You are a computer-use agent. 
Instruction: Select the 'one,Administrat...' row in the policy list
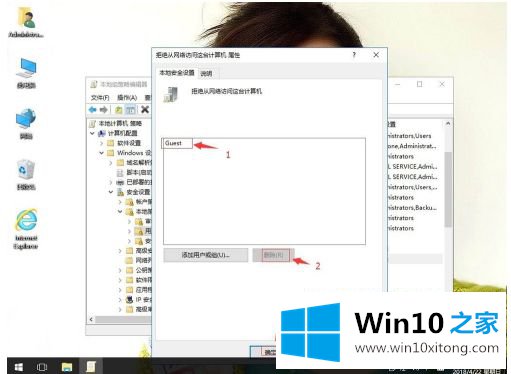click(412, 146)
